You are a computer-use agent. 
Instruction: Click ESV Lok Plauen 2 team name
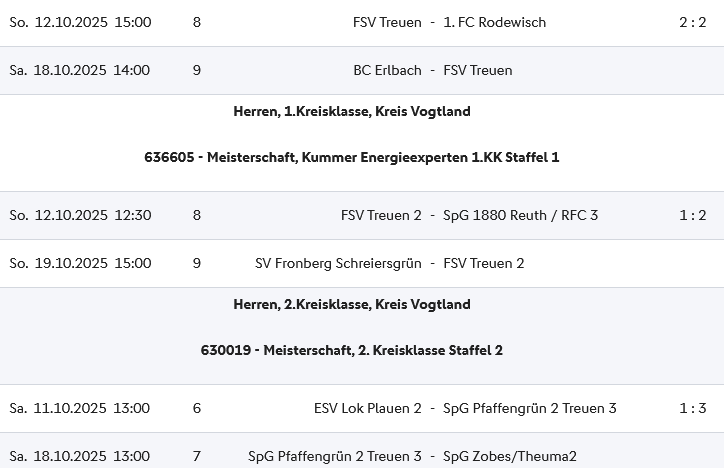coord(367,408)
